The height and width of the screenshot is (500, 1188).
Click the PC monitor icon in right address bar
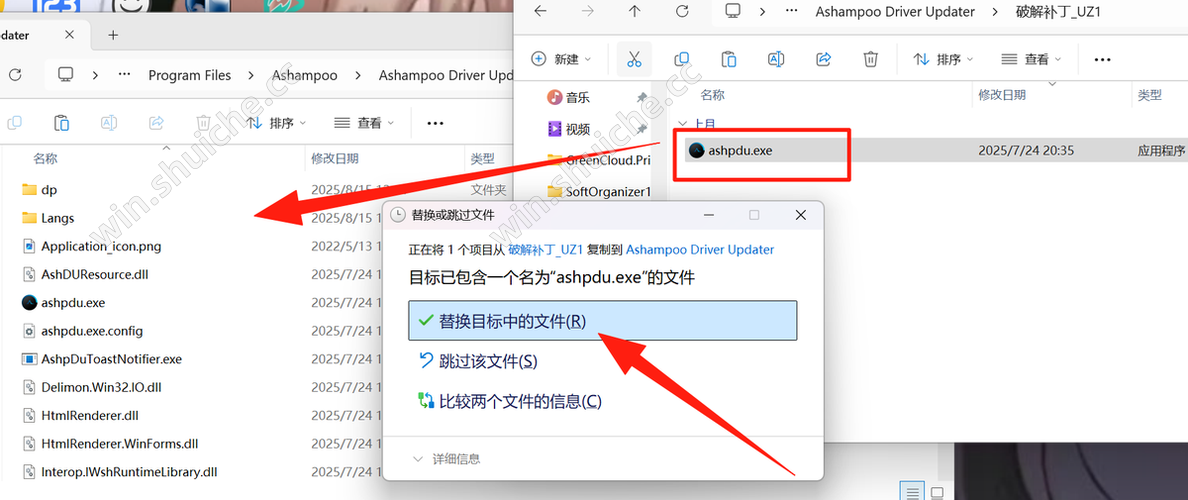pyautogui.click(x=732, y=11)
